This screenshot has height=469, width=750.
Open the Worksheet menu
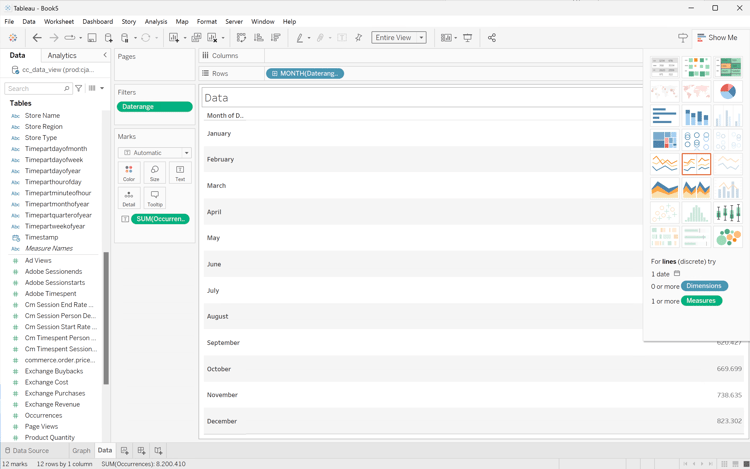pyautogui.click(x=59, y=22)
